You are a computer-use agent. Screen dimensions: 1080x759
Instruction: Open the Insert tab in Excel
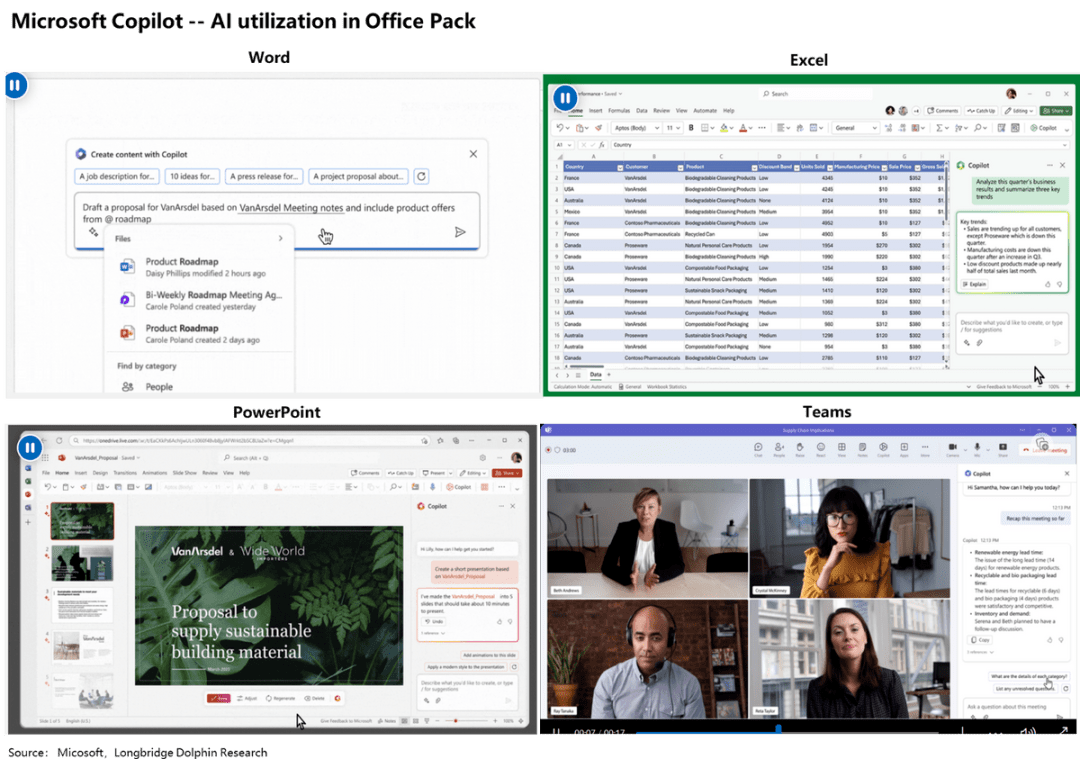(x=595, y=111)
